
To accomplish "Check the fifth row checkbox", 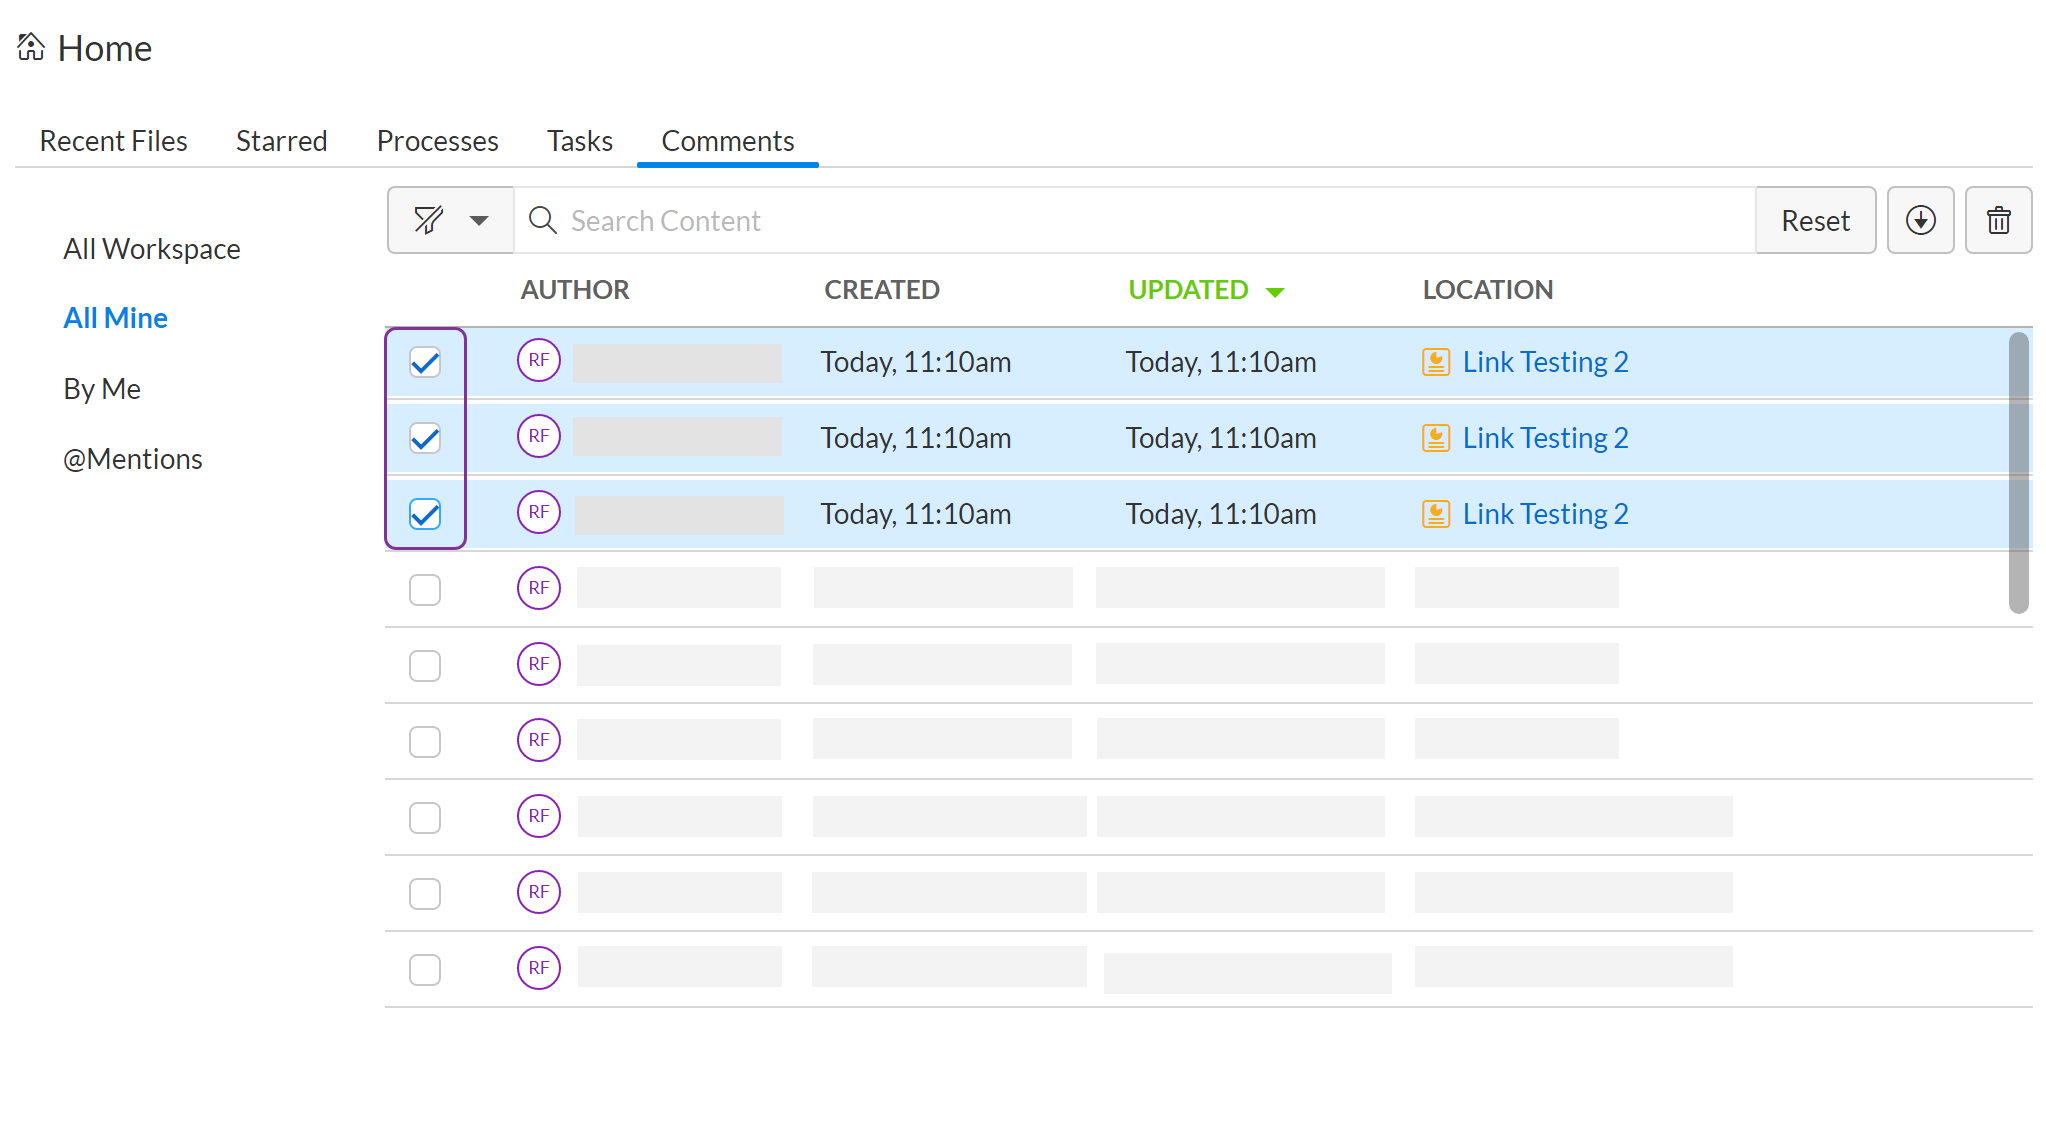I will pos(425,666).
